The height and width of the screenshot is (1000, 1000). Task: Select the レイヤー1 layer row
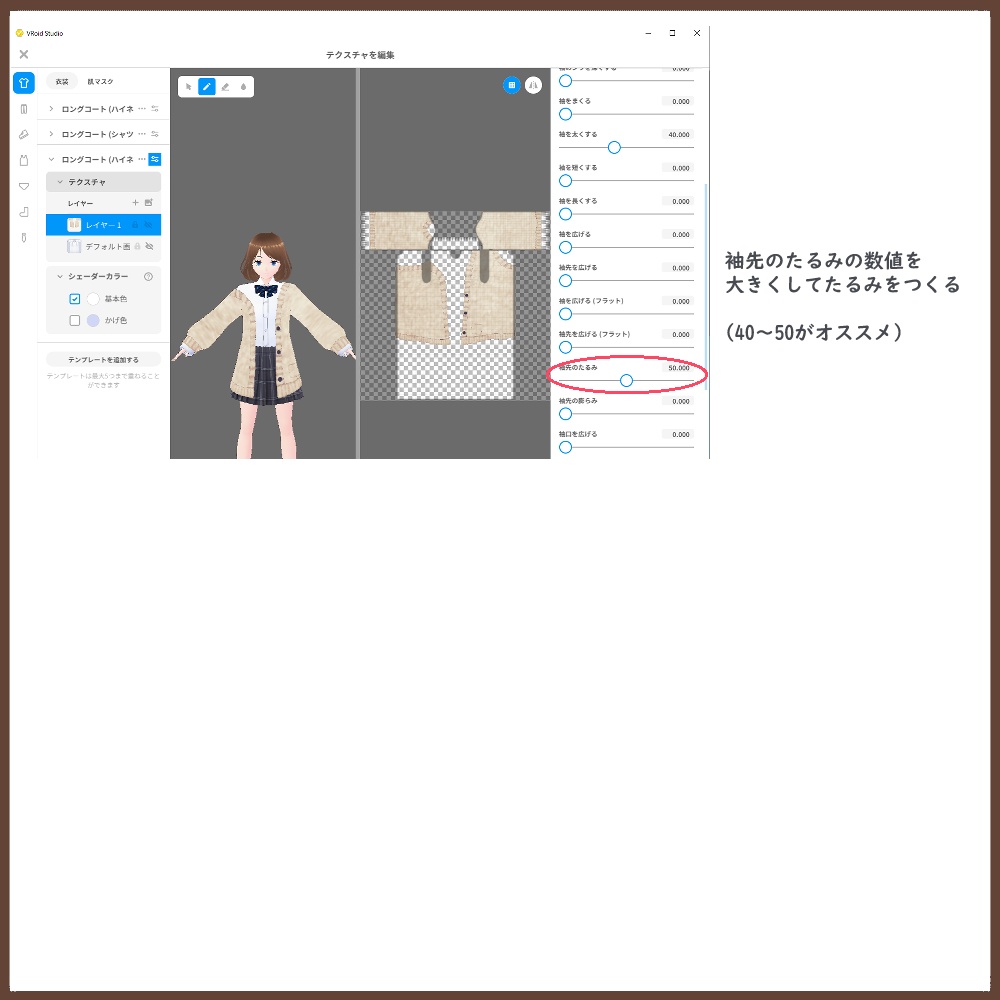tap(103, 225)
